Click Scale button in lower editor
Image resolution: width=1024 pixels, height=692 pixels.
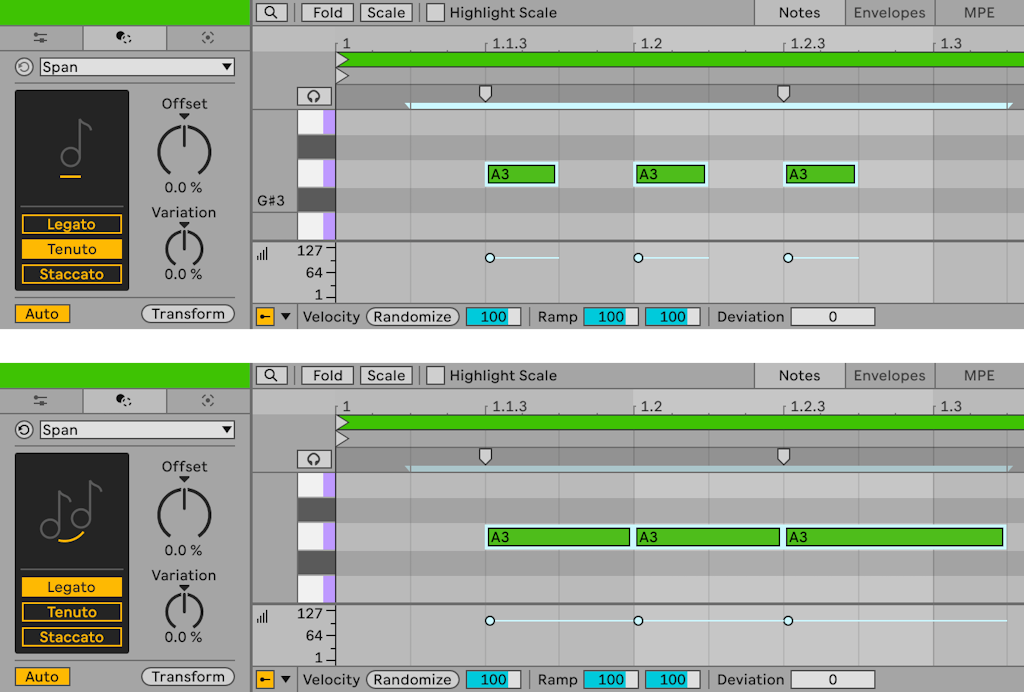[386, 375]
